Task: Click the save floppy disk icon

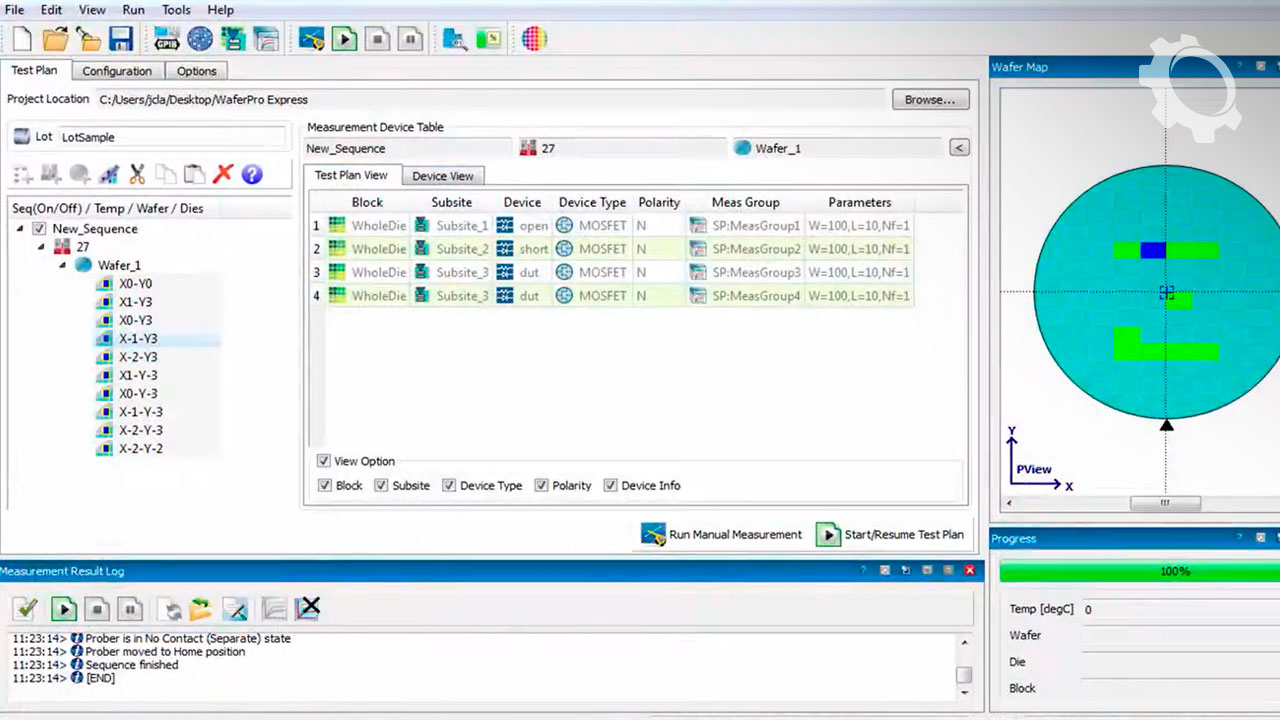Action: click(x=121, y=39)
